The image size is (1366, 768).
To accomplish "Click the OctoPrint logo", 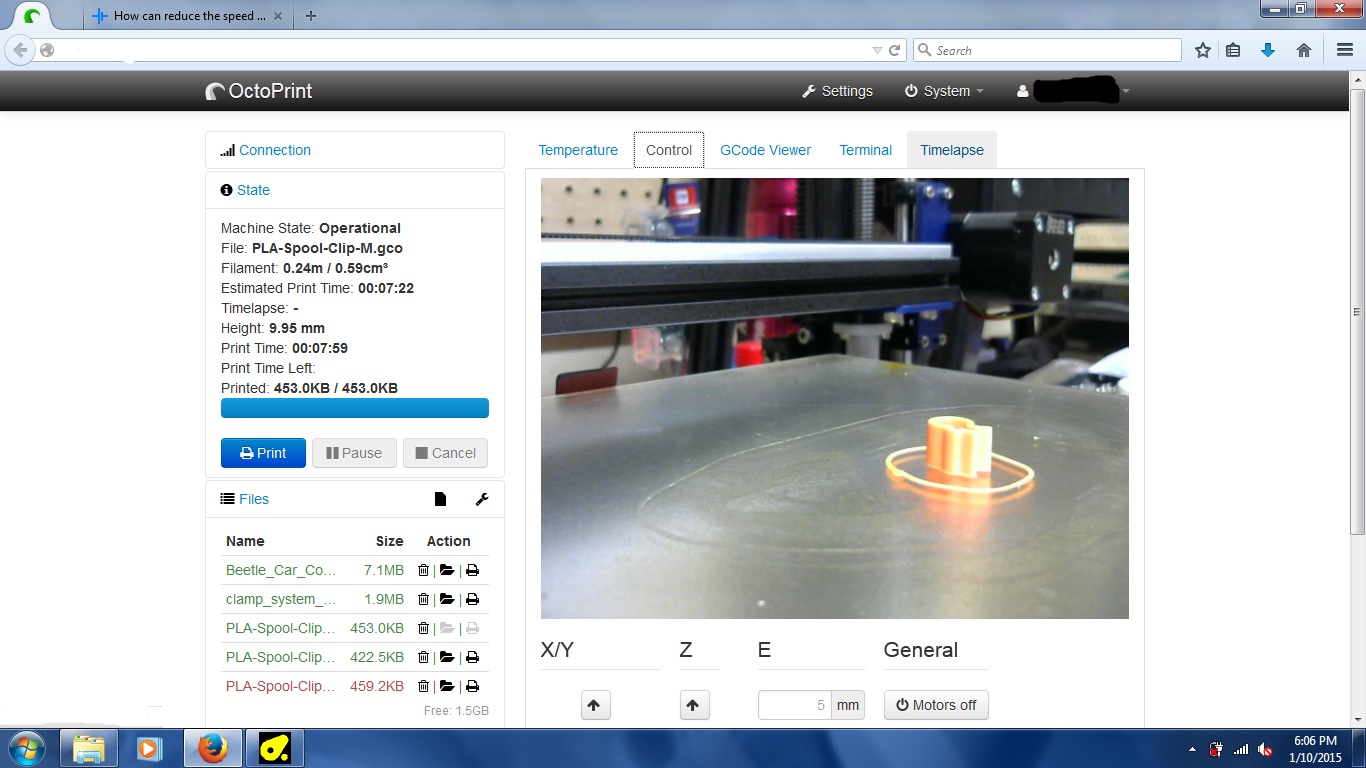I will 259,91.
